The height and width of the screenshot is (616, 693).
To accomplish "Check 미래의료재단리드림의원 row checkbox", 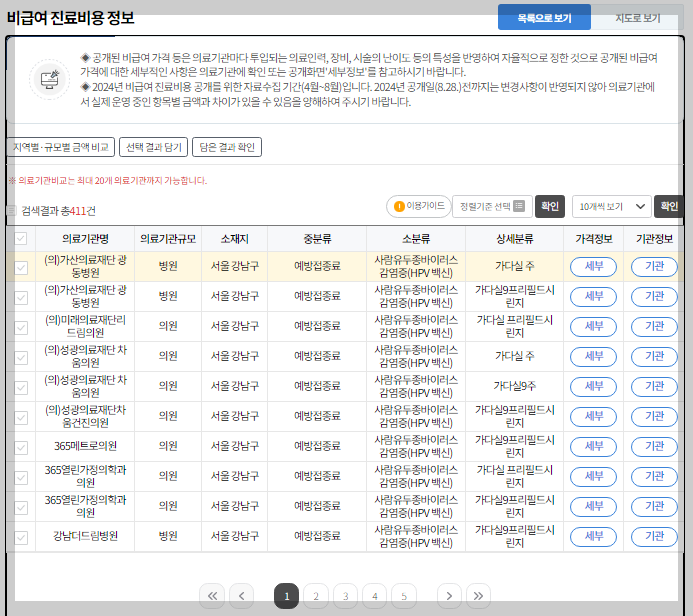I will [x=21, y=327].
